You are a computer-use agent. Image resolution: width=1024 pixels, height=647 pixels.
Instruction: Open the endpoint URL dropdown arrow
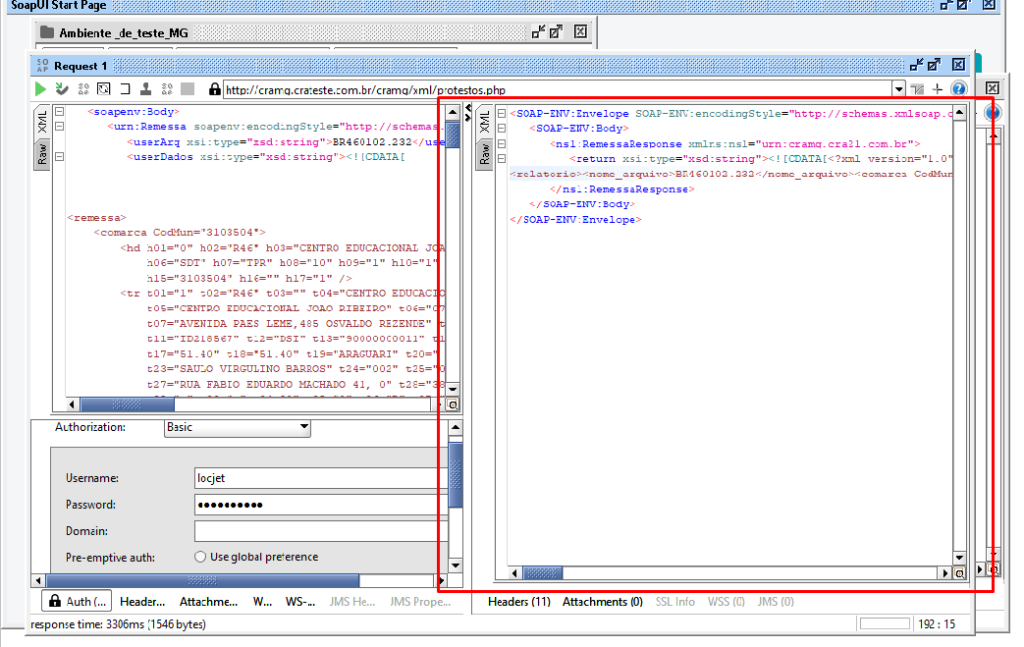coord(898,89)
